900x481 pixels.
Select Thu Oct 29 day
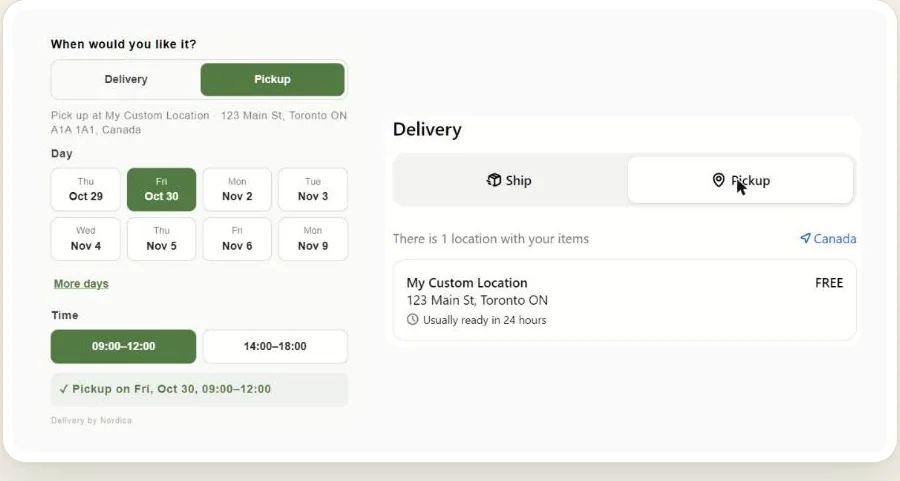86,189
